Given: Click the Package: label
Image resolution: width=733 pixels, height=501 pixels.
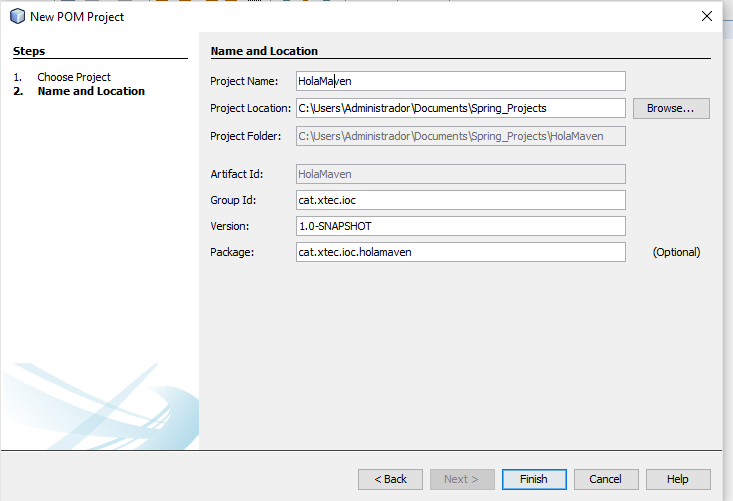Looking at the screenshot, I should coord(232,252).
